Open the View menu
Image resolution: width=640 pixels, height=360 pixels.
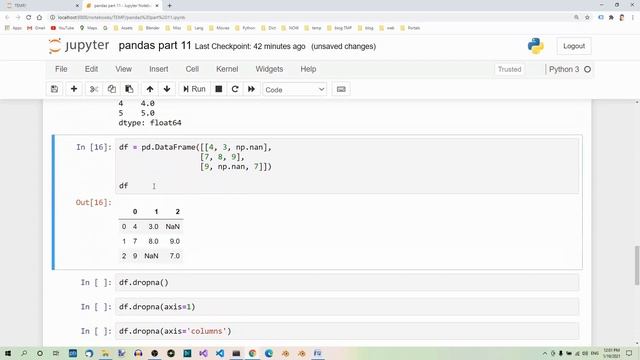pos(123,69)
